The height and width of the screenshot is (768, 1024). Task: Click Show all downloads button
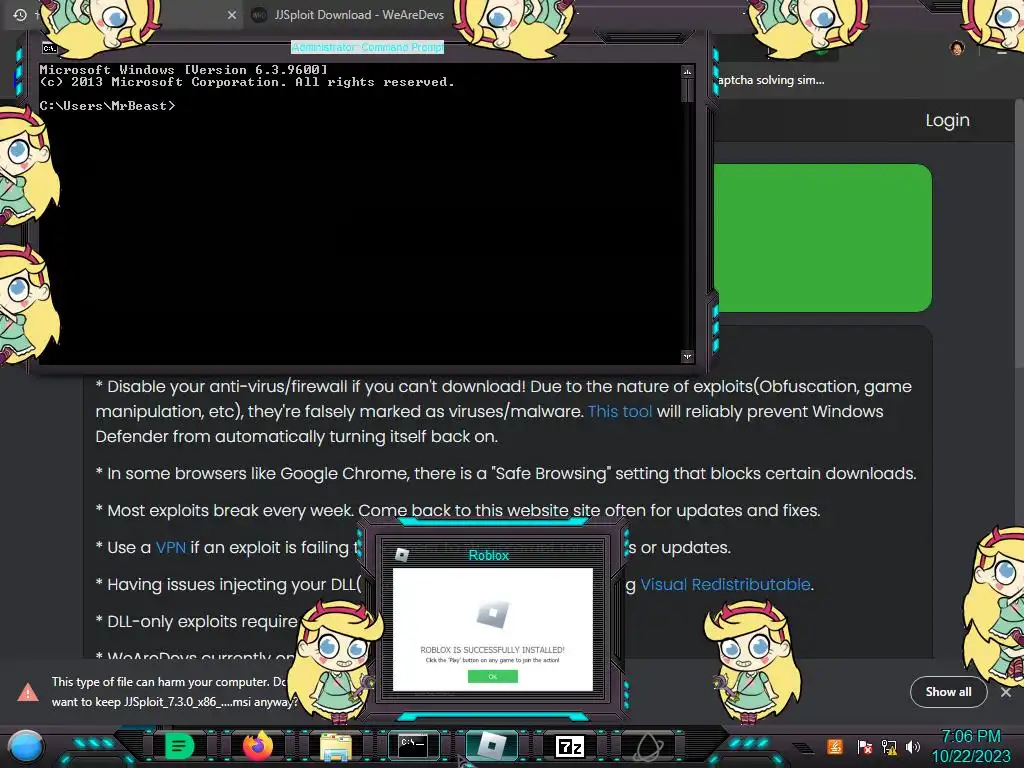click(x=948, y=692)
